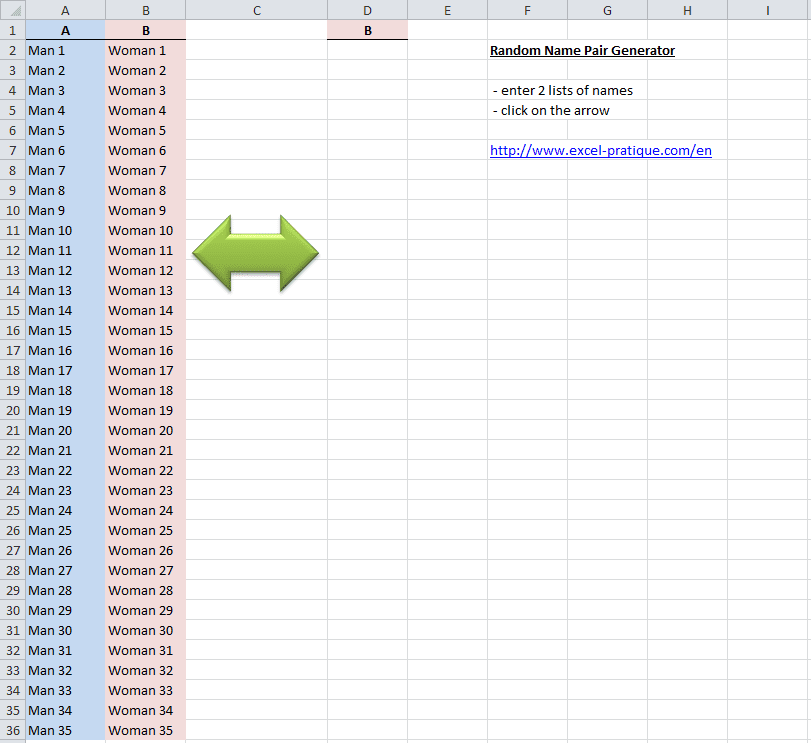Select cell 'Woman 11'

(x=145, y=251)
